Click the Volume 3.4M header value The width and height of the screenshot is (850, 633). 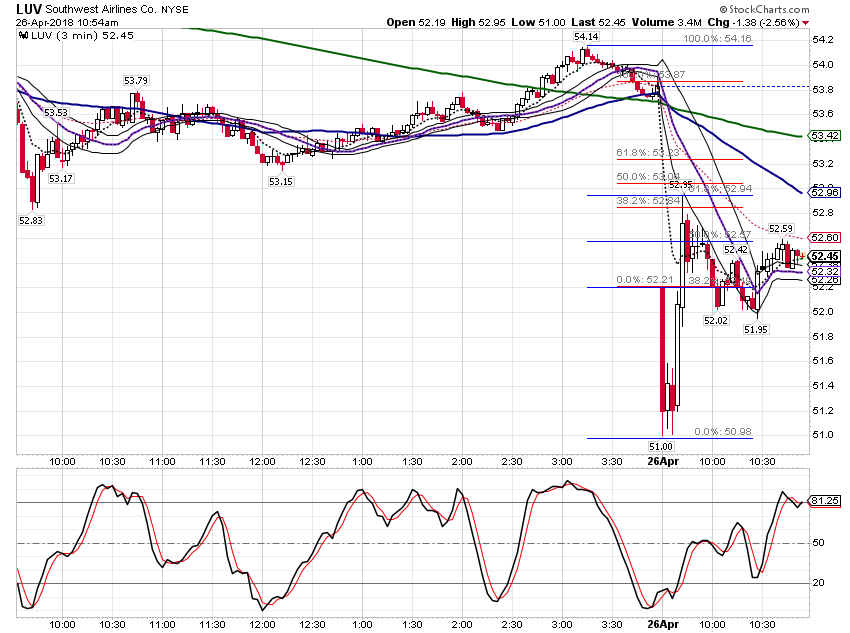(x=666, y=22)
